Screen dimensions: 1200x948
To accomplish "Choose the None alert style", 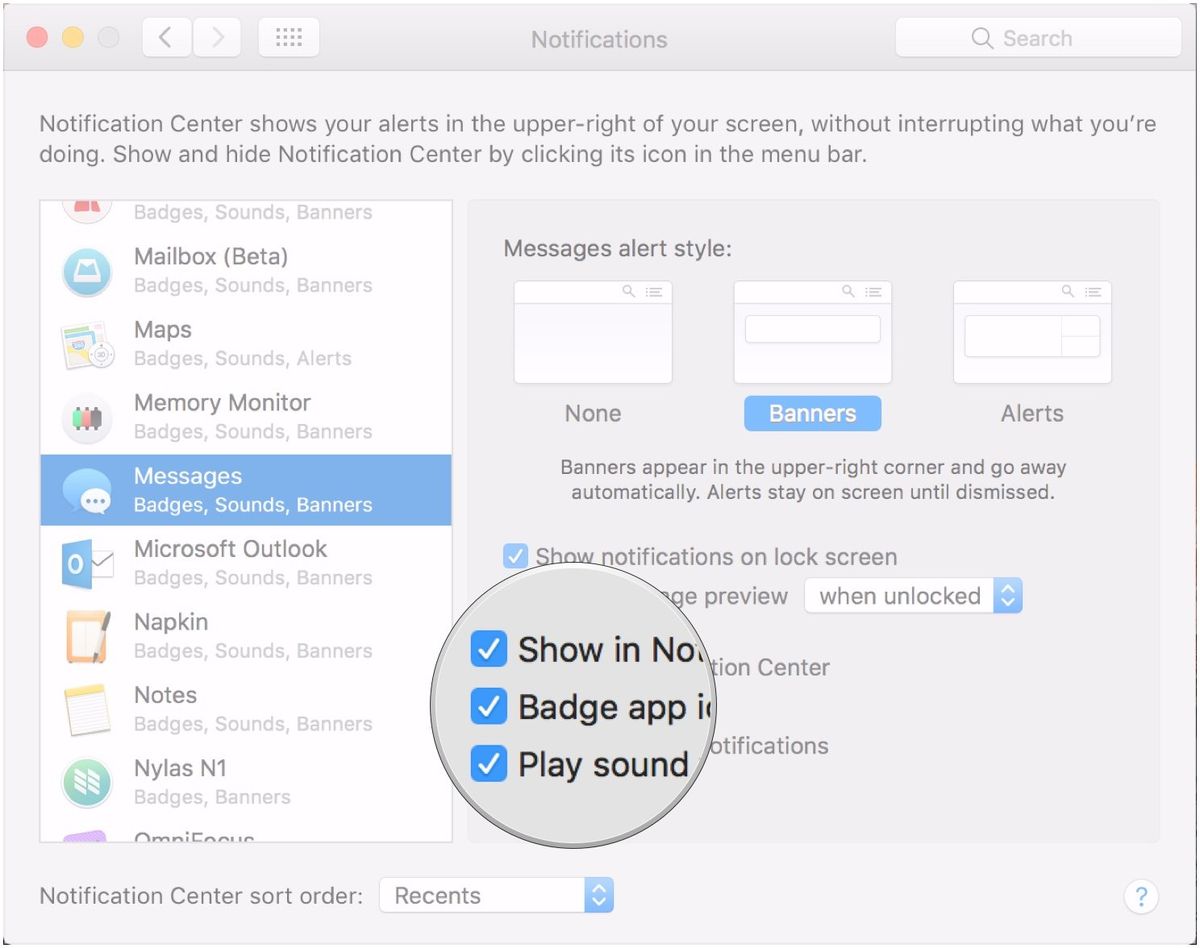I will 592,332.
